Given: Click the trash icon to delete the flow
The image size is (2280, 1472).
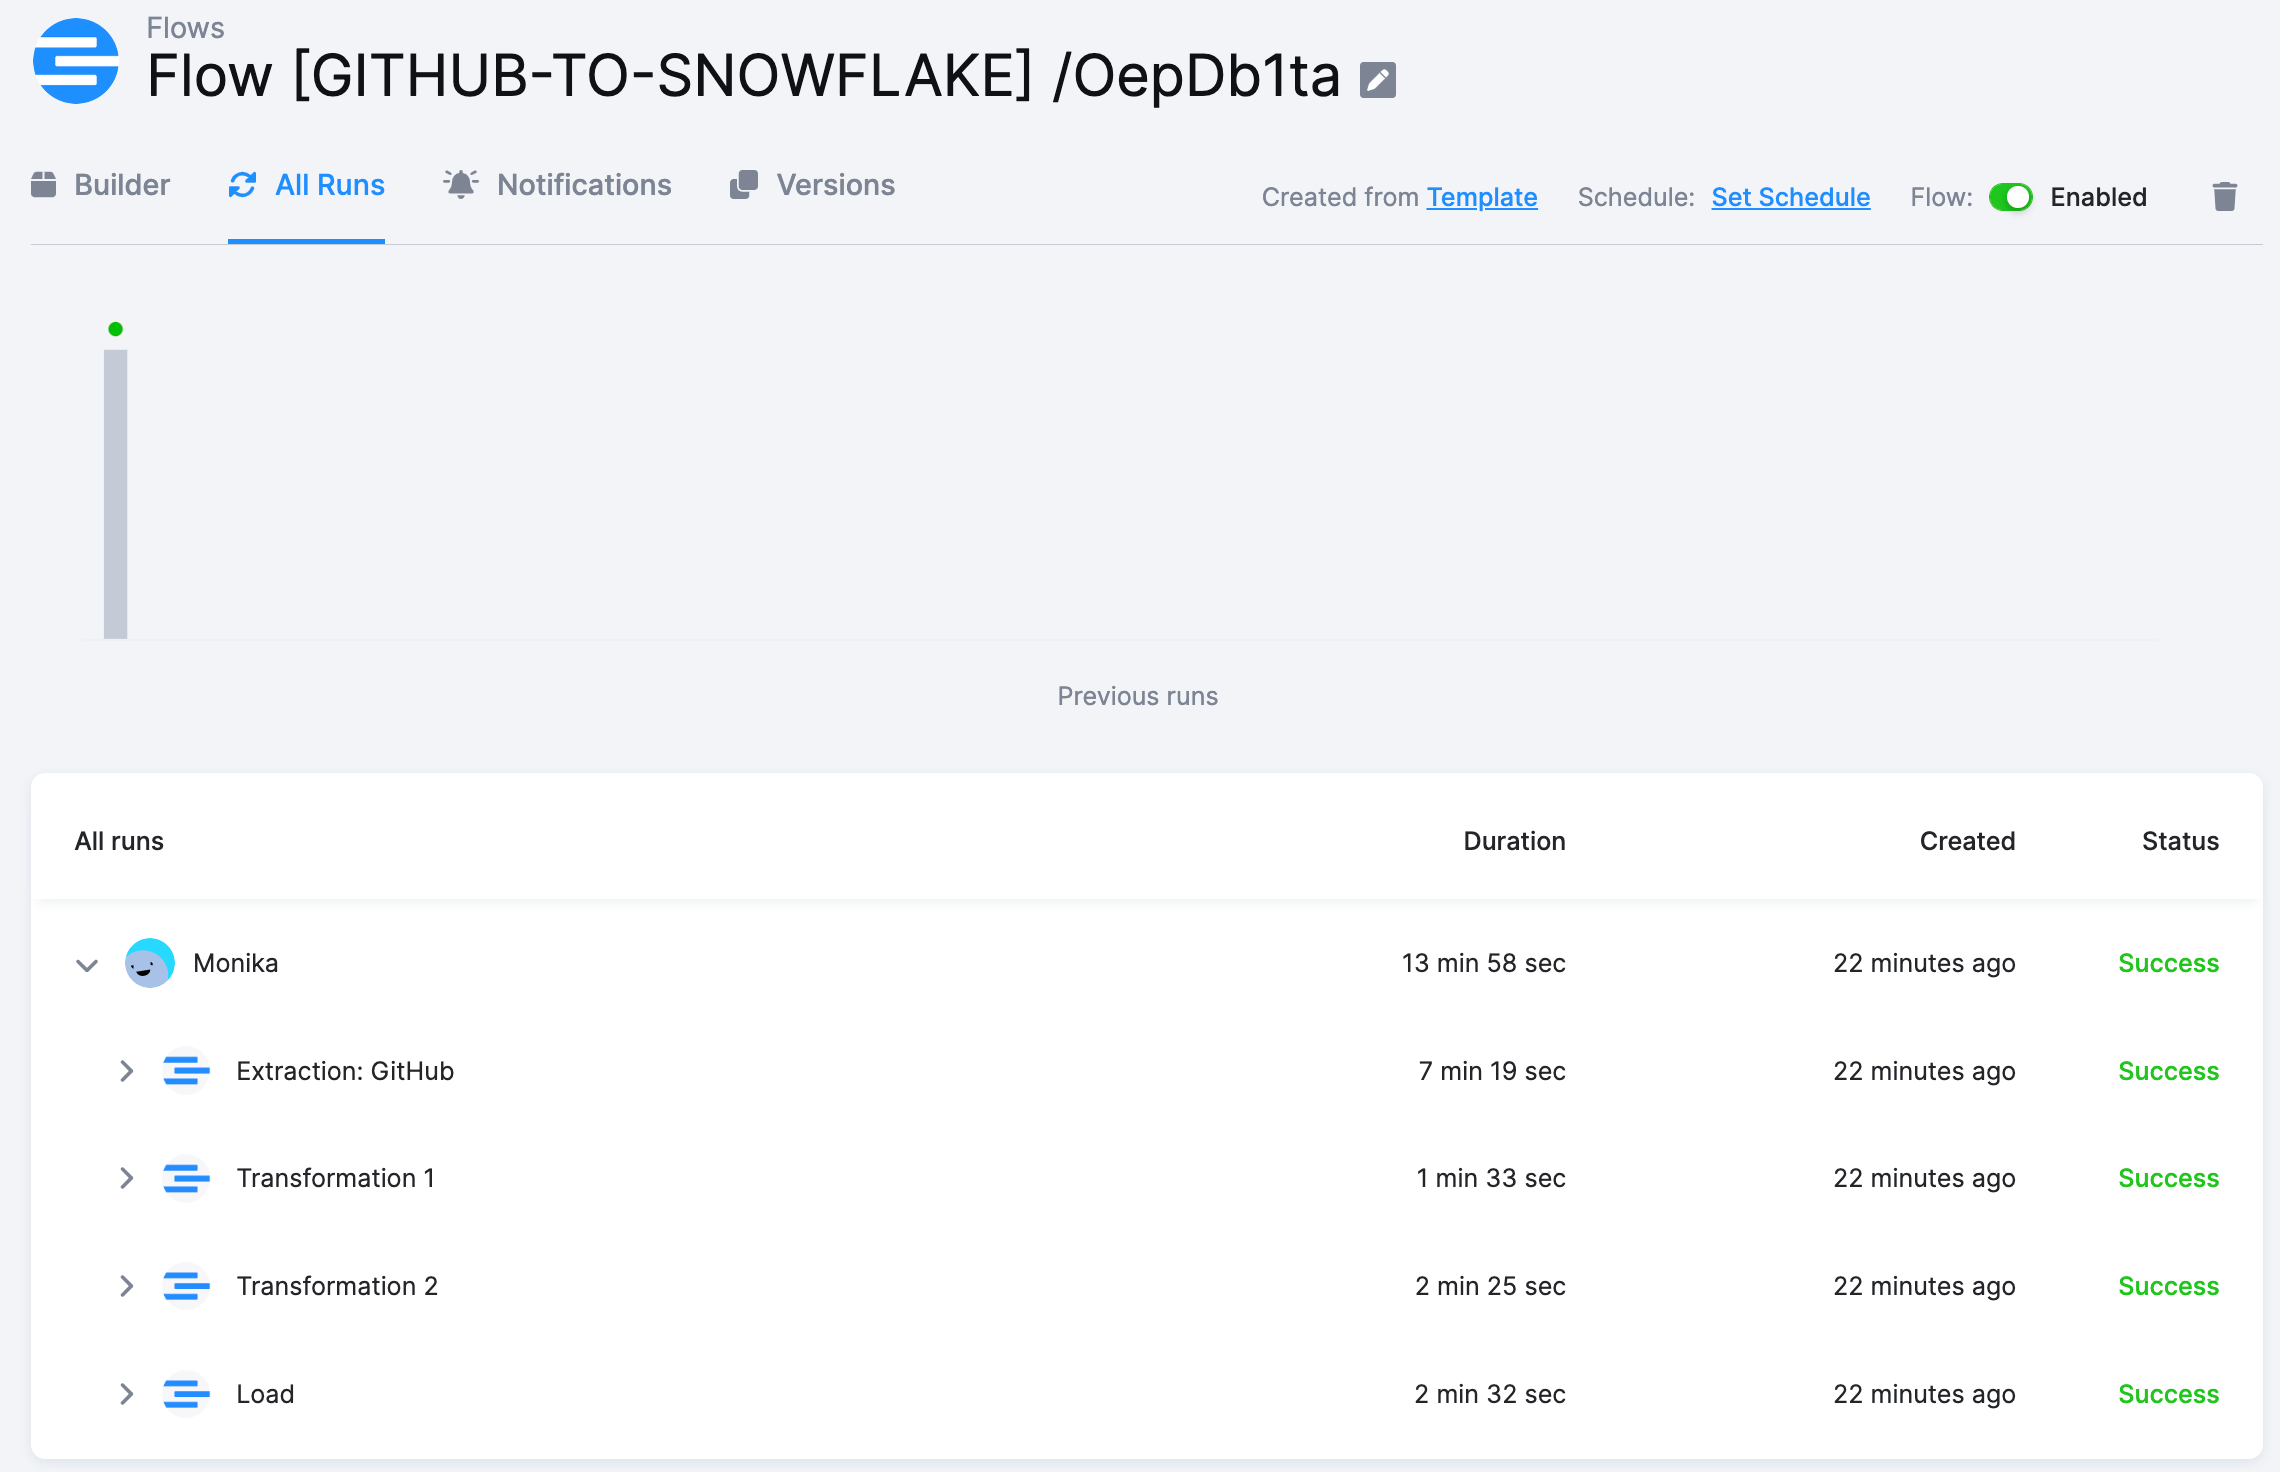Looking at the screenshot, I should [2224, 196].
